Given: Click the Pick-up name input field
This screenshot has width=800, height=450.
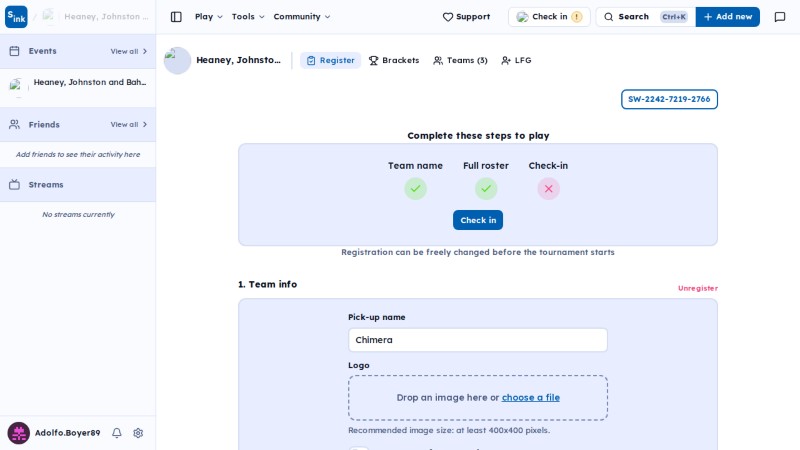Looking at the screenshot, I should [x=478, y=340].
